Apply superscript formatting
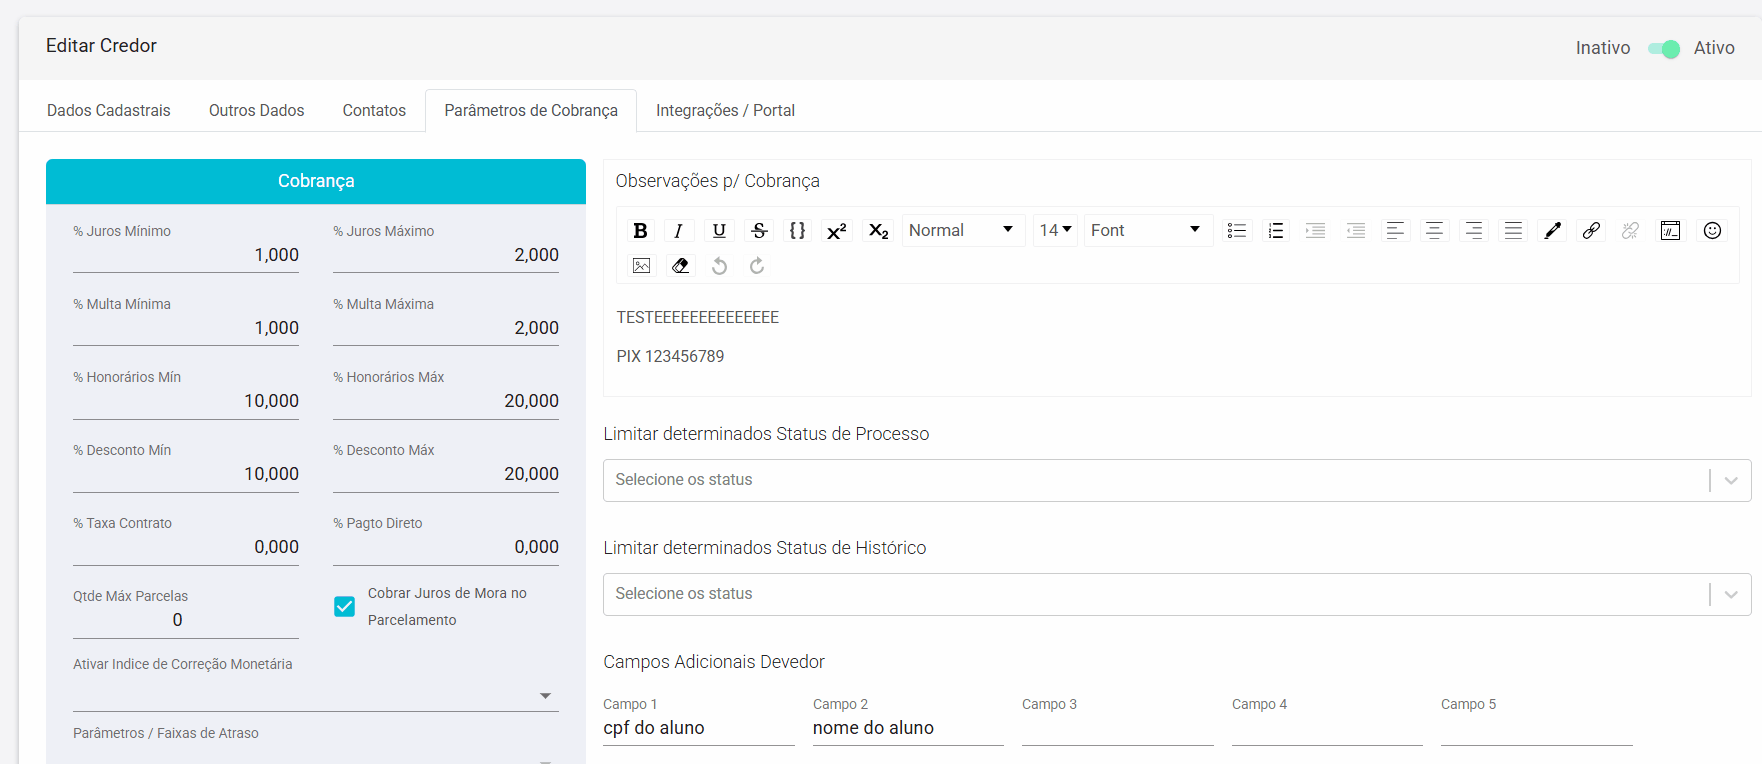The height and width of the screenshot is (764, 1762). pos(837,231)
